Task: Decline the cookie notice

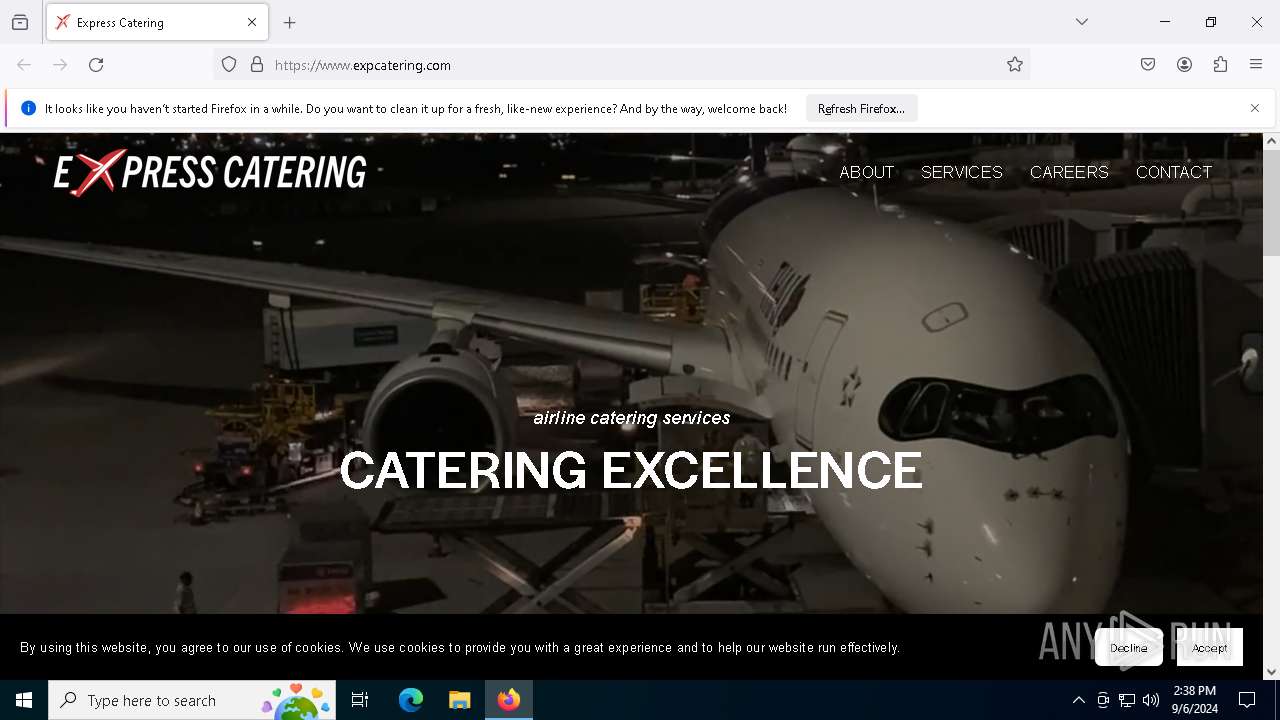Action: [x=1129, y=648]
